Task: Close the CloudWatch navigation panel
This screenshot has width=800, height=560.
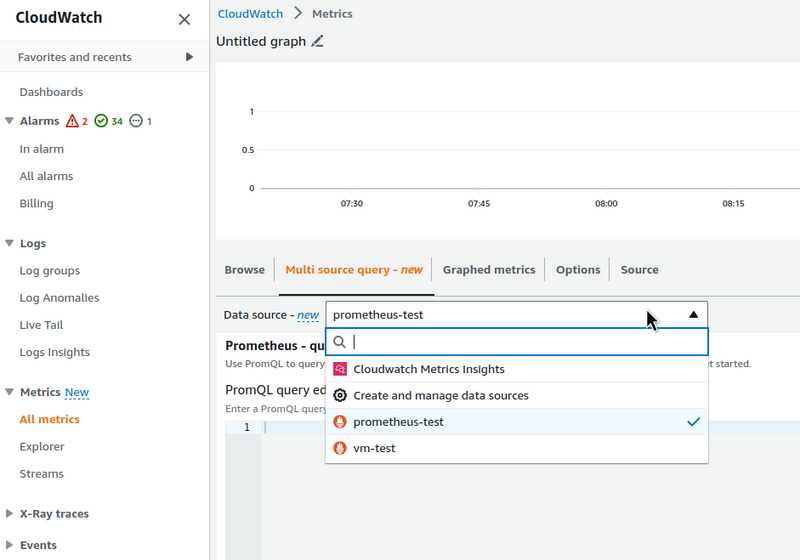Action: (x=184, y=19)
